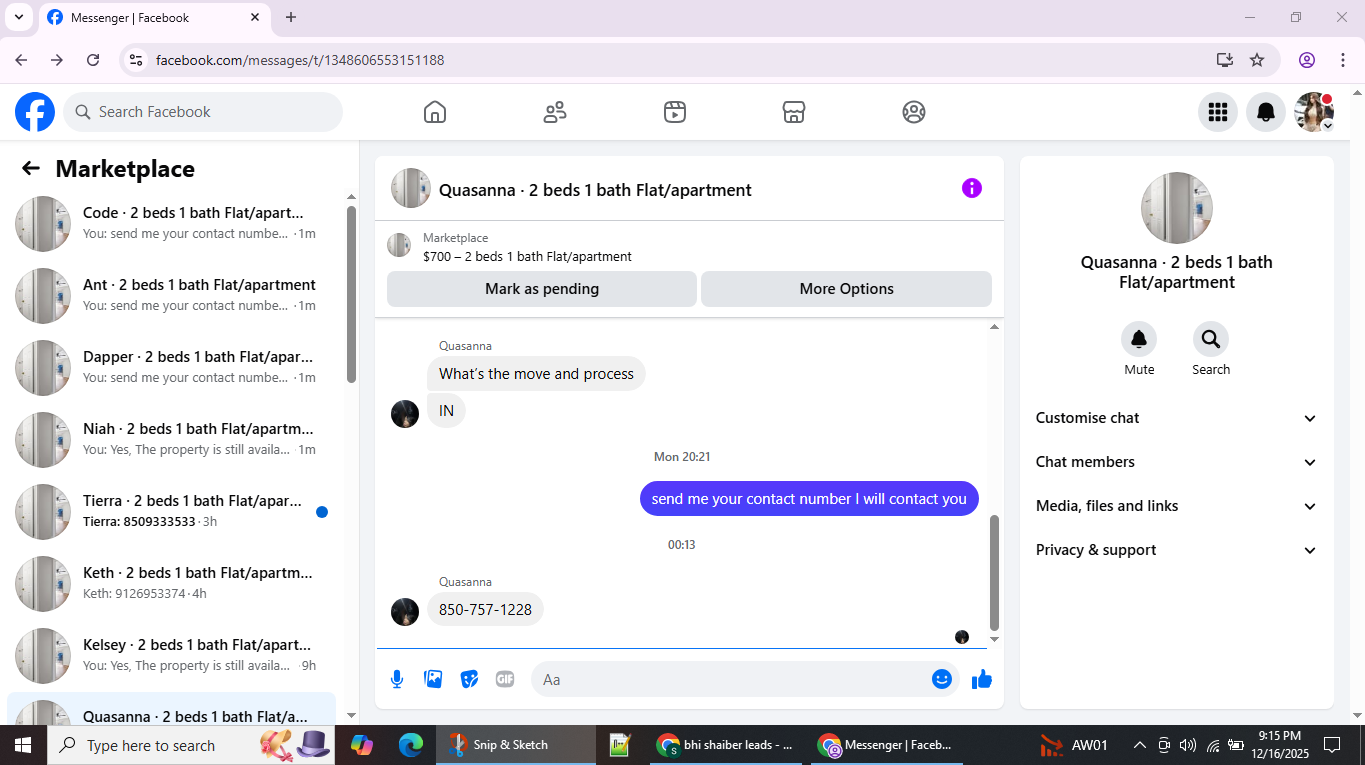Click the conversation list scrollbar

tap(351, 293)
